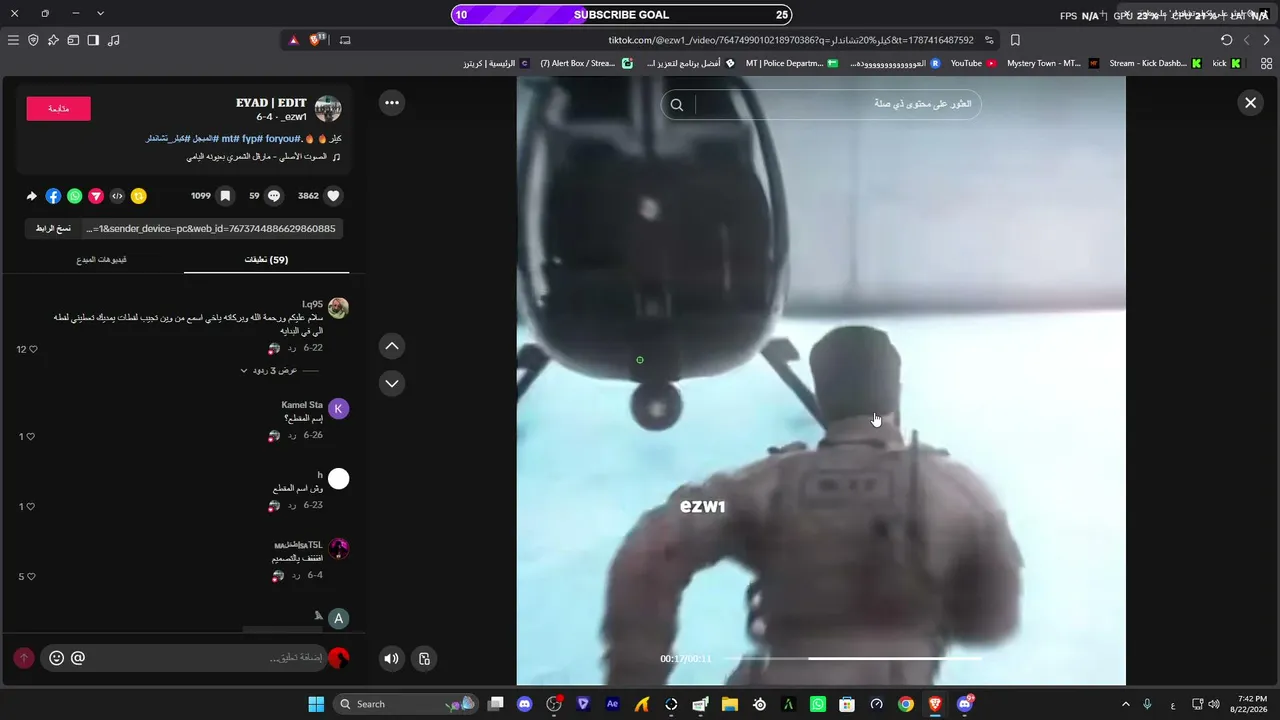
Task: Open Kamel Sta's purple K avatar
Action: (339, 408)
